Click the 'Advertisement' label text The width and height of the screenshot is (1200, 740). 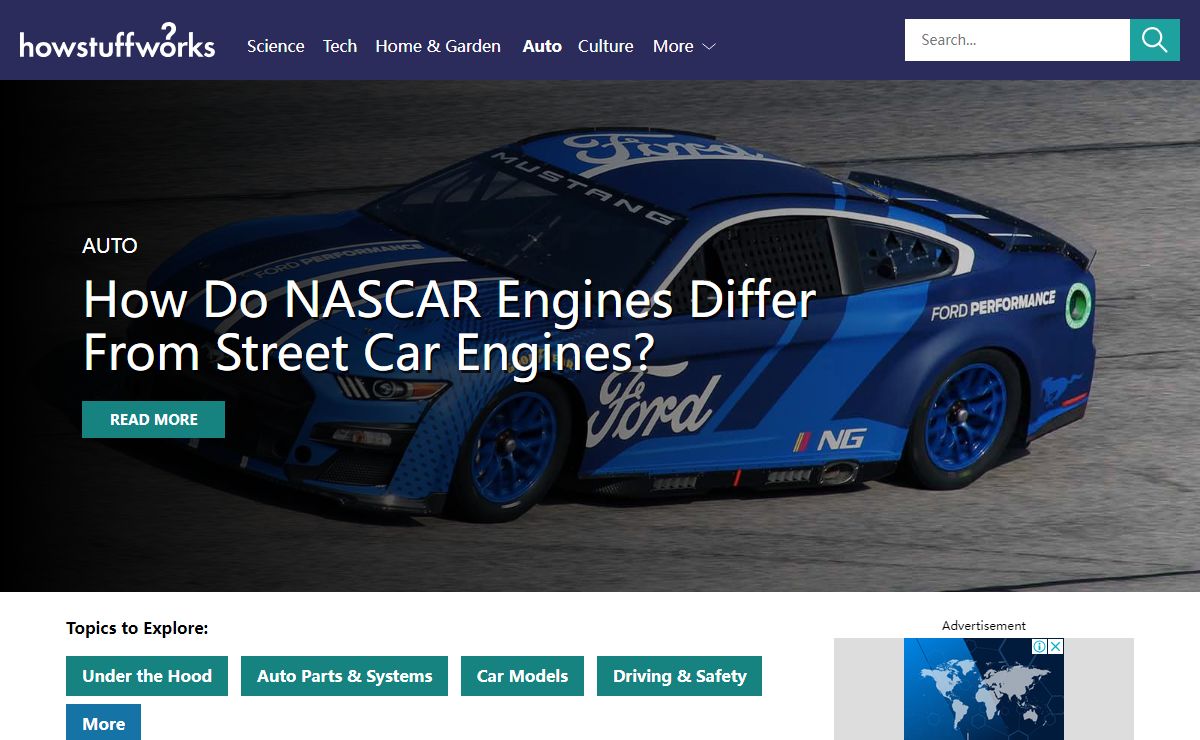(984, 625)
